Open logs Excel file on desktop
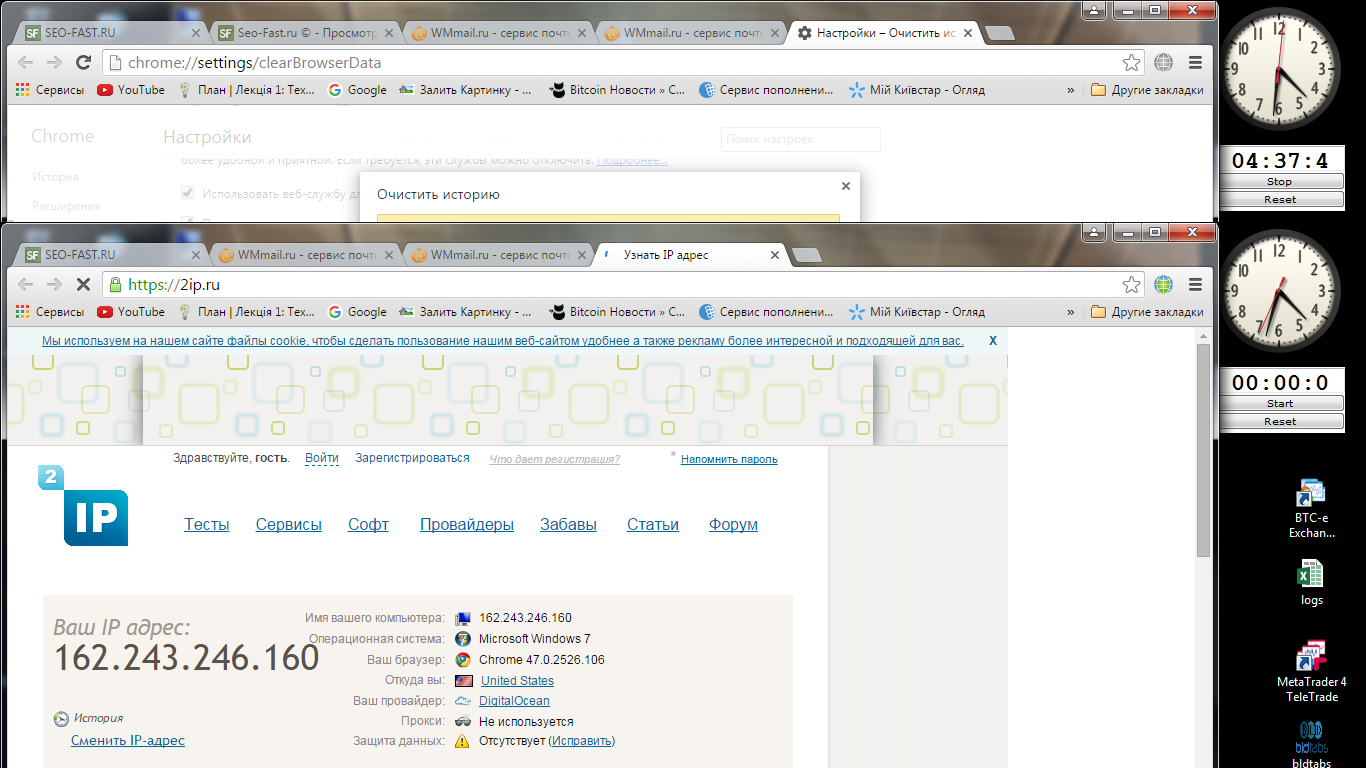The image size is (1366, 768). point(1311,583)
